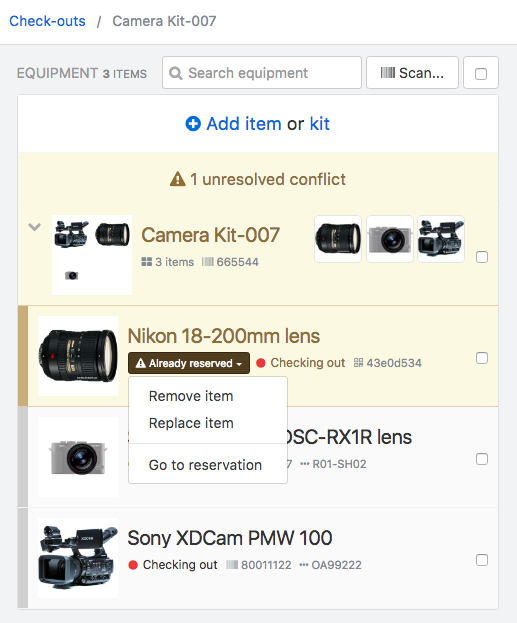This screenshot has width=517, height=623.
Task: Click the QR code icon beside 43e0d534
Action: coord(358,363)
